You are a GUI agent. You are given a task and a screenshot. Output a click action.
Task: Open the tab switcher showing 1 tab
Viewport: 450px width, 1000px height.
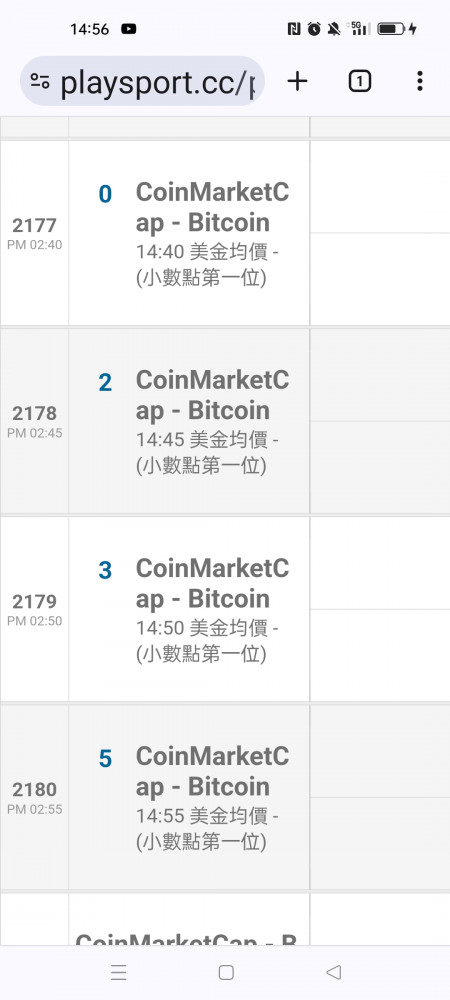359,81
